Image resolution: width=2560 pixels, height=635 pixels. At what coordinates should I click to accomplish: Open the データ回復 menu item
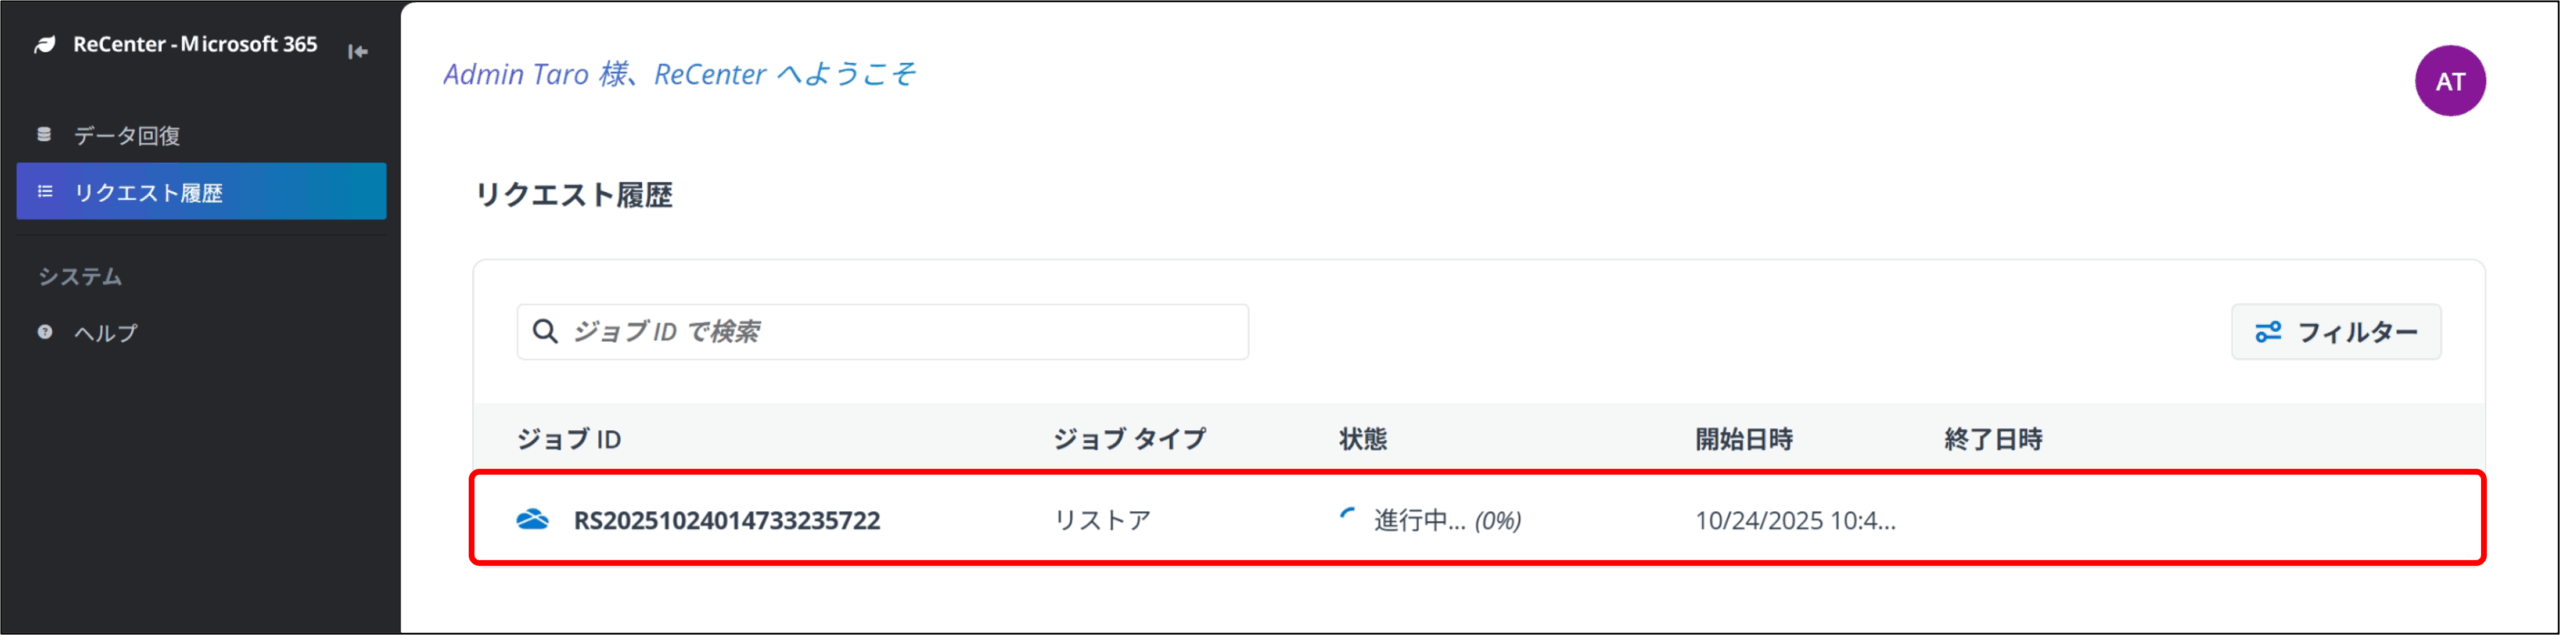click(127, 135)
